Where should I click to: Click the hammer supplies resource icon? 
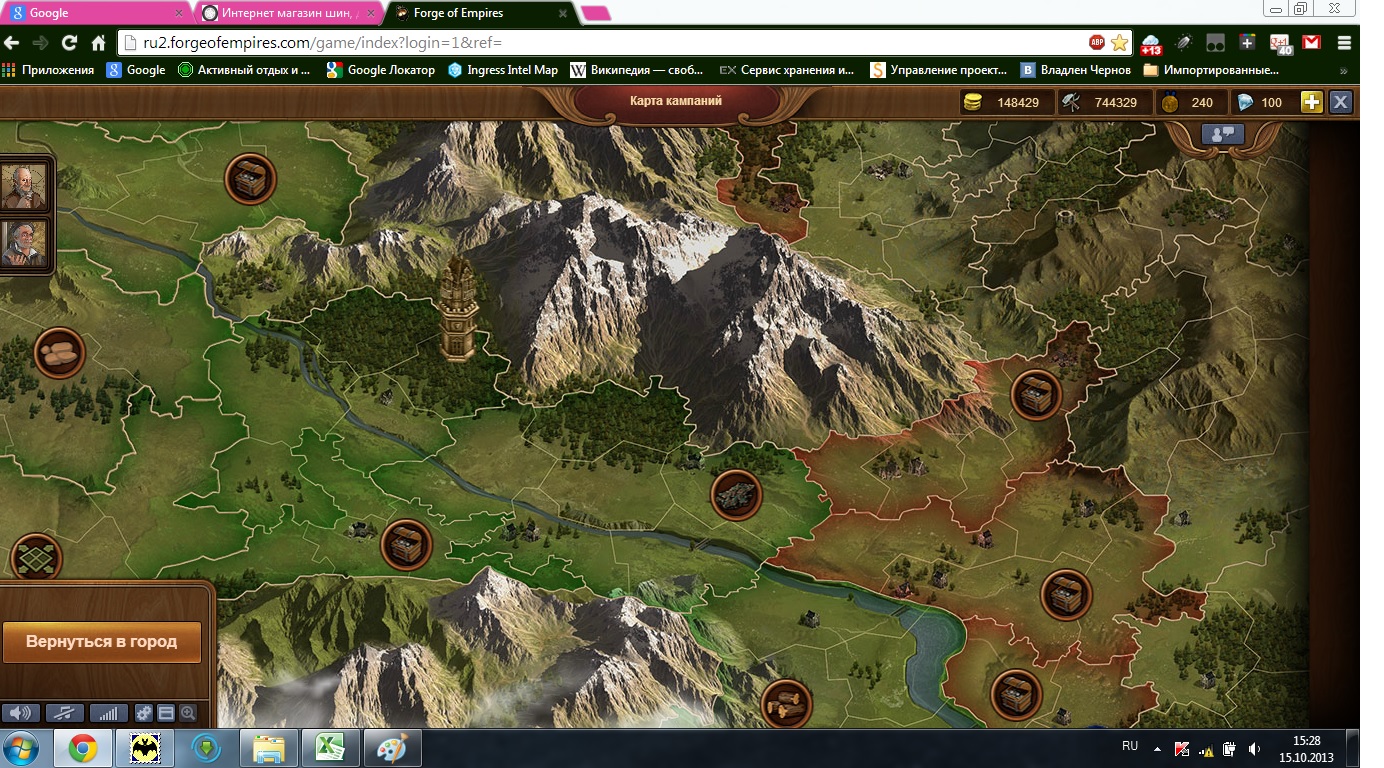click(x=1071, y=102)
